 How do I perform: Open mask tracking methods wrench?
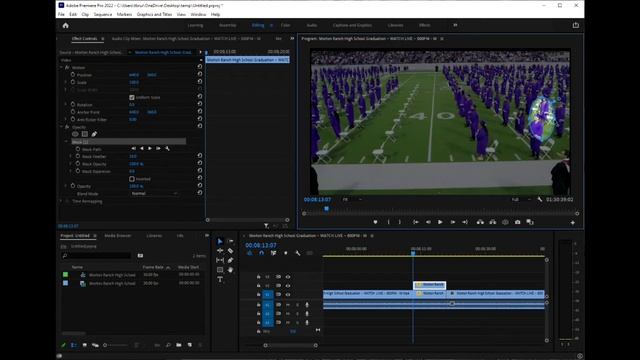coord(167,149)
